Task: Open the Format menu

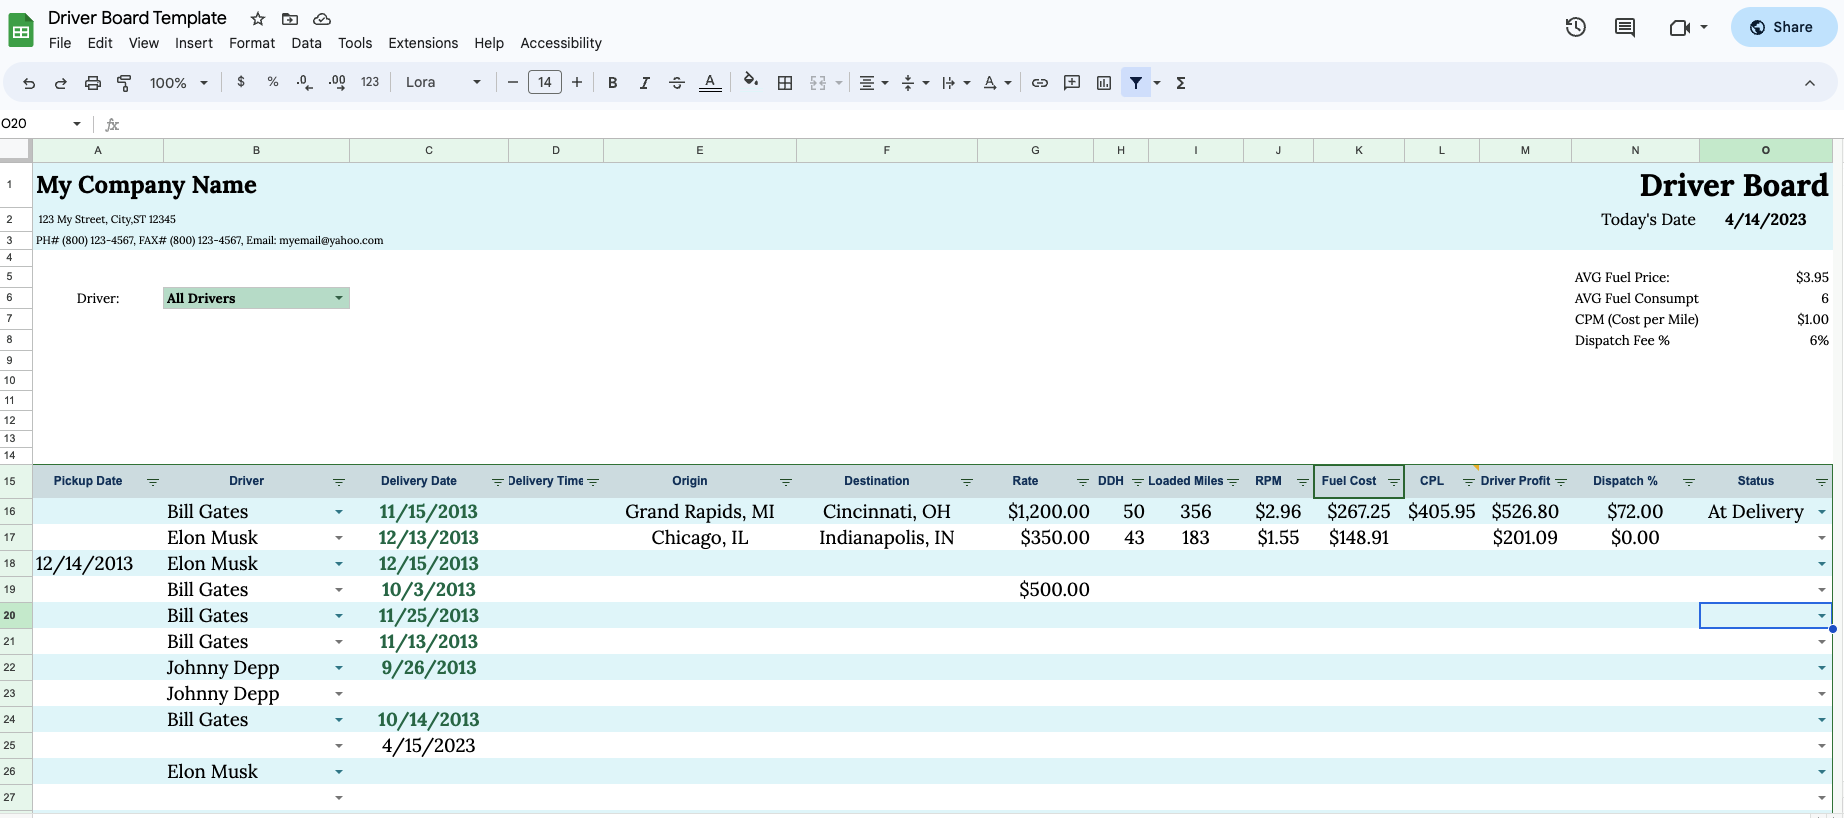Action: coord(252,43)
